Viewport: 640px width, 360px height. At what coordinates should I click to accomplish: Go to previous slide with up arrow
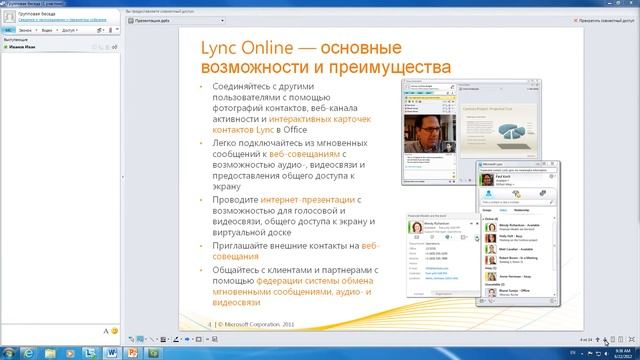pos(598,340)
